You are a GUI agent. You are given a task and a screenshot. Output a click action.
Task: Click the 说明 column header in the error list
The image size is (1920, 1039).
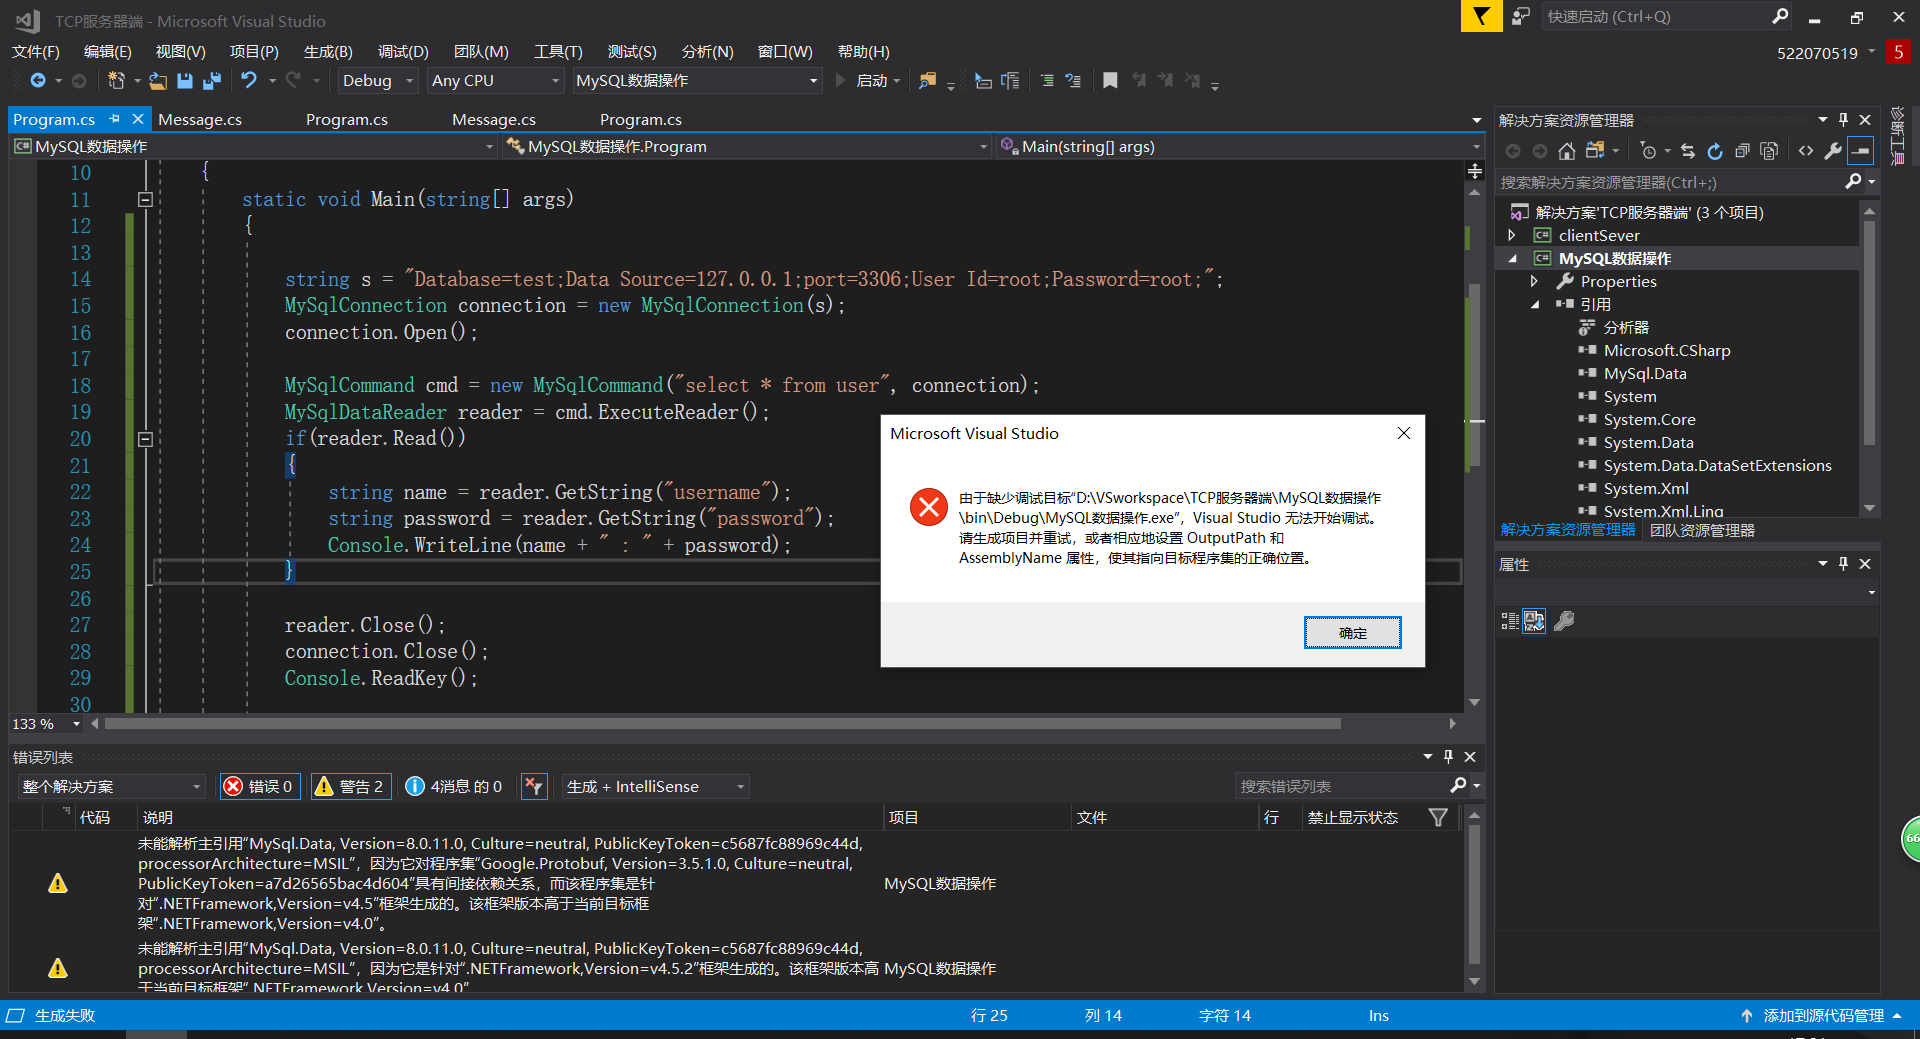158,818
